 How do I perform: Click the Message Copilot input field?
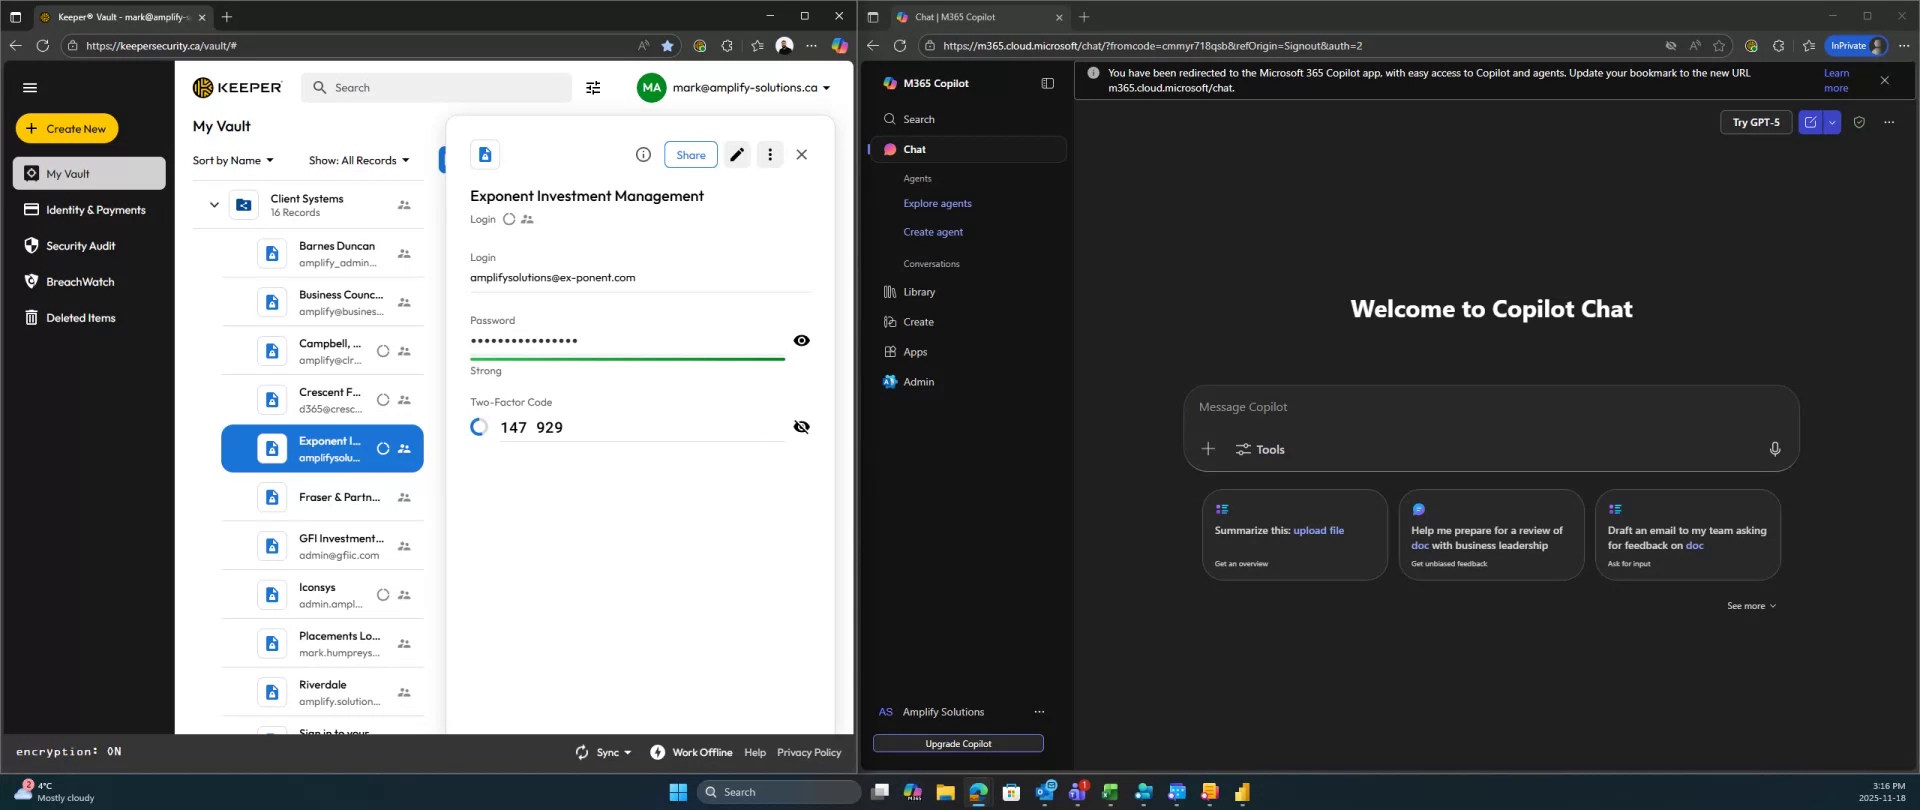(x=1490, y=407)
